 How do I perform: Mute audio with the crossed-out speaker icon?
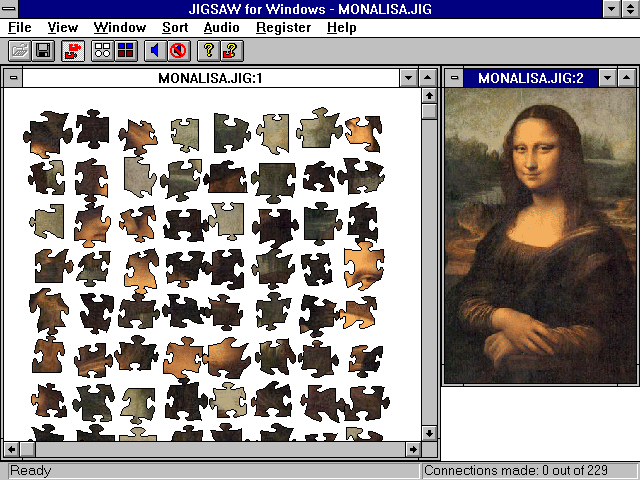[x=178, y=51]
